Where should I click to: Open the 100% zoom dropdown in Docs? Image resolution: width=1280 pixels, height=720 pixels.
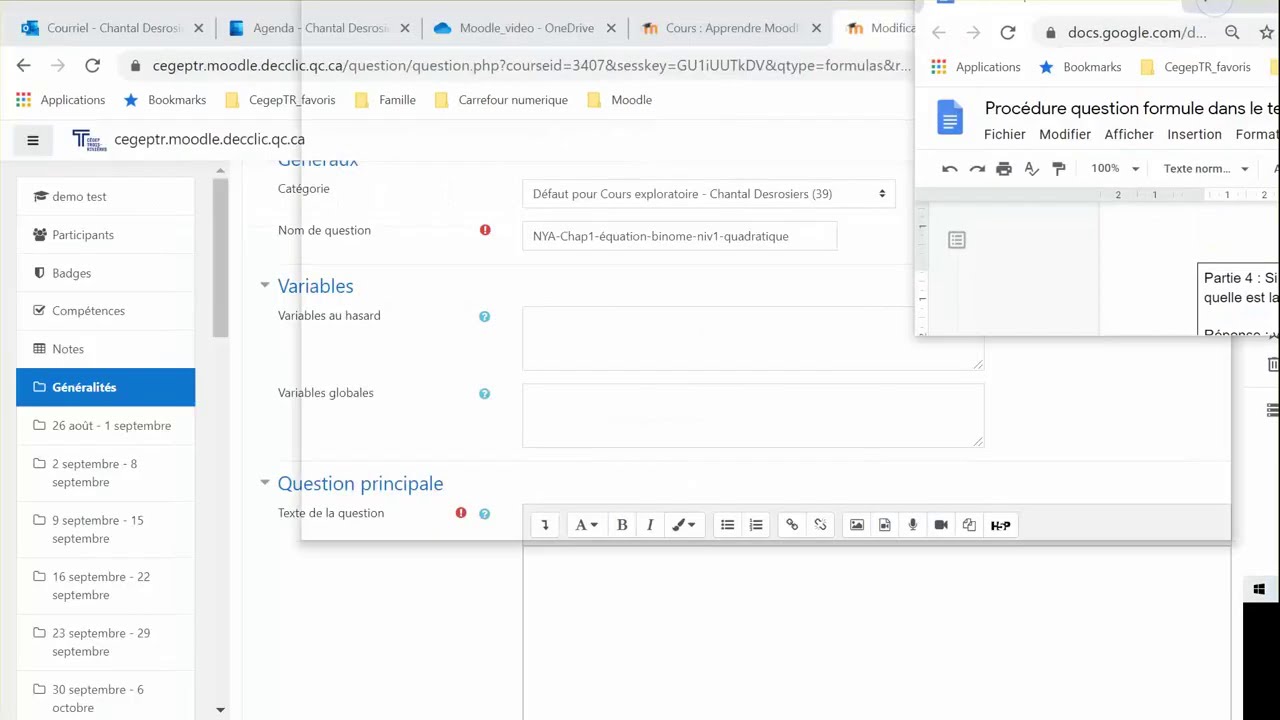[1114, 169]
